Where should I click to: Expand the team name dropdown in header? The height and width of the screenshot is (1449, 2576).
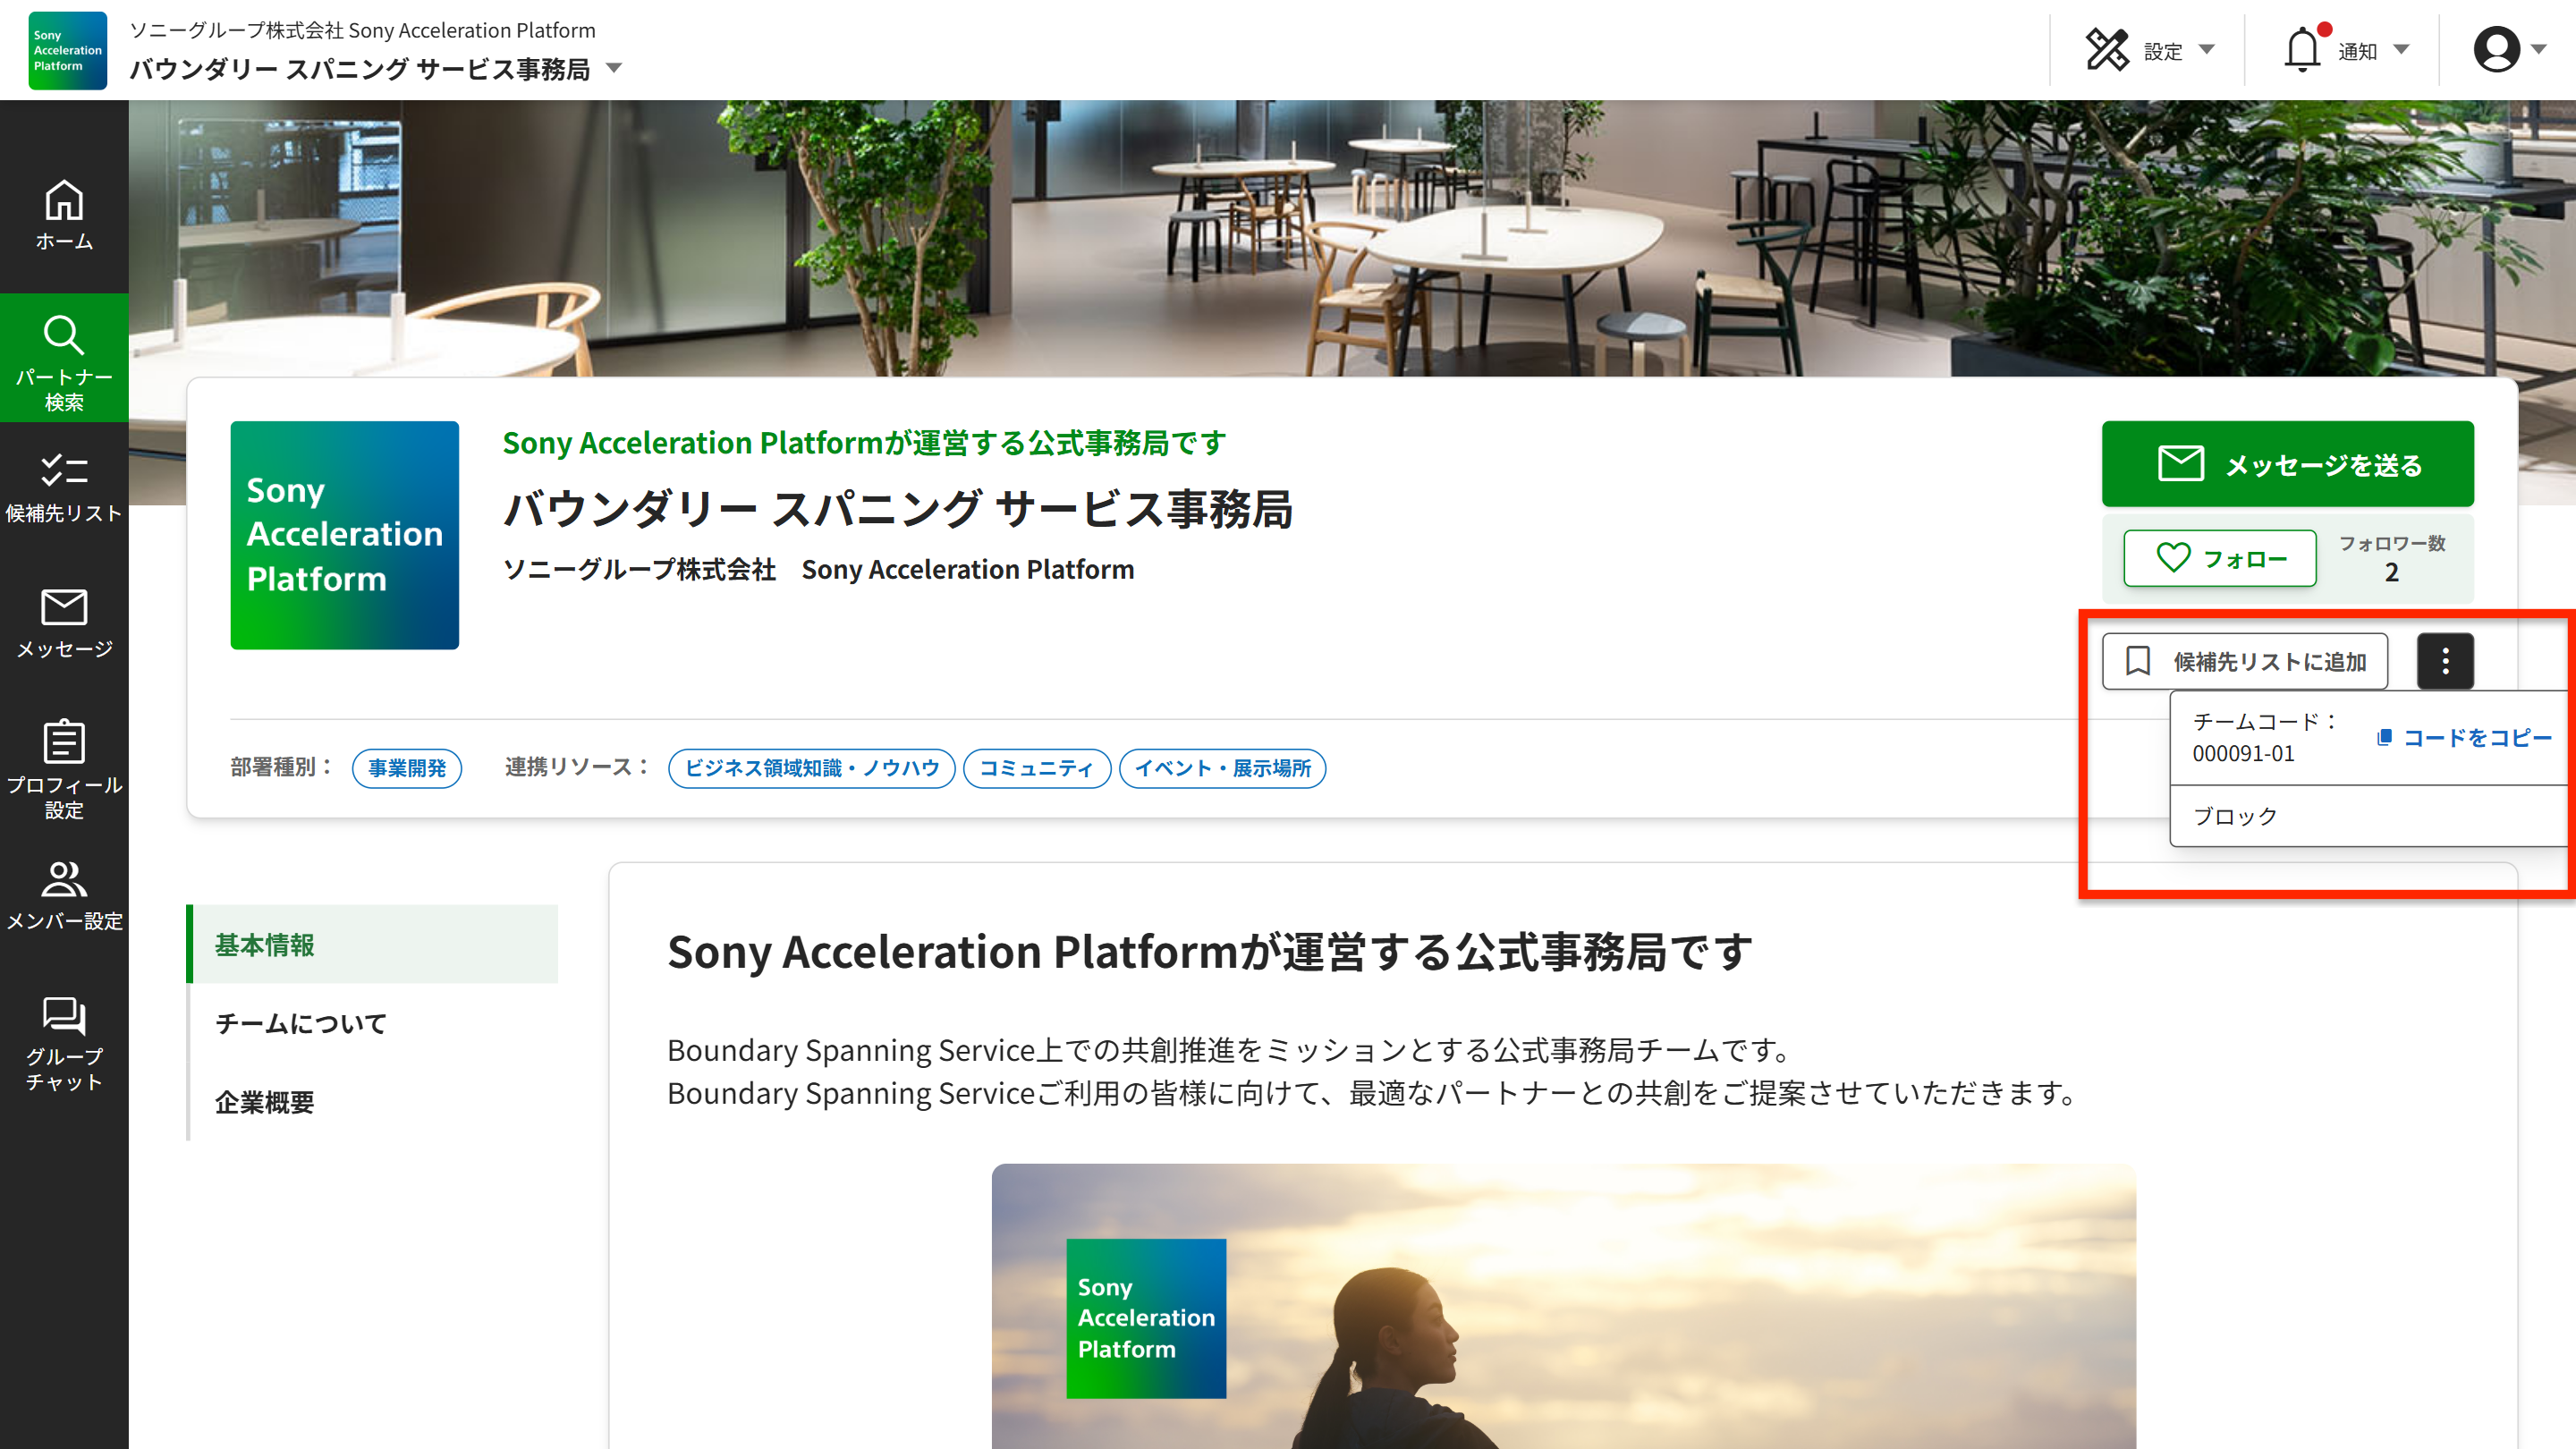point(614,69)
